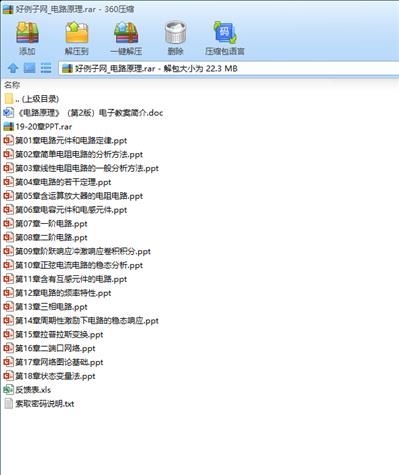Switch to list view mode
Viewport: 399px width, 475px height.
click(46, 68)
